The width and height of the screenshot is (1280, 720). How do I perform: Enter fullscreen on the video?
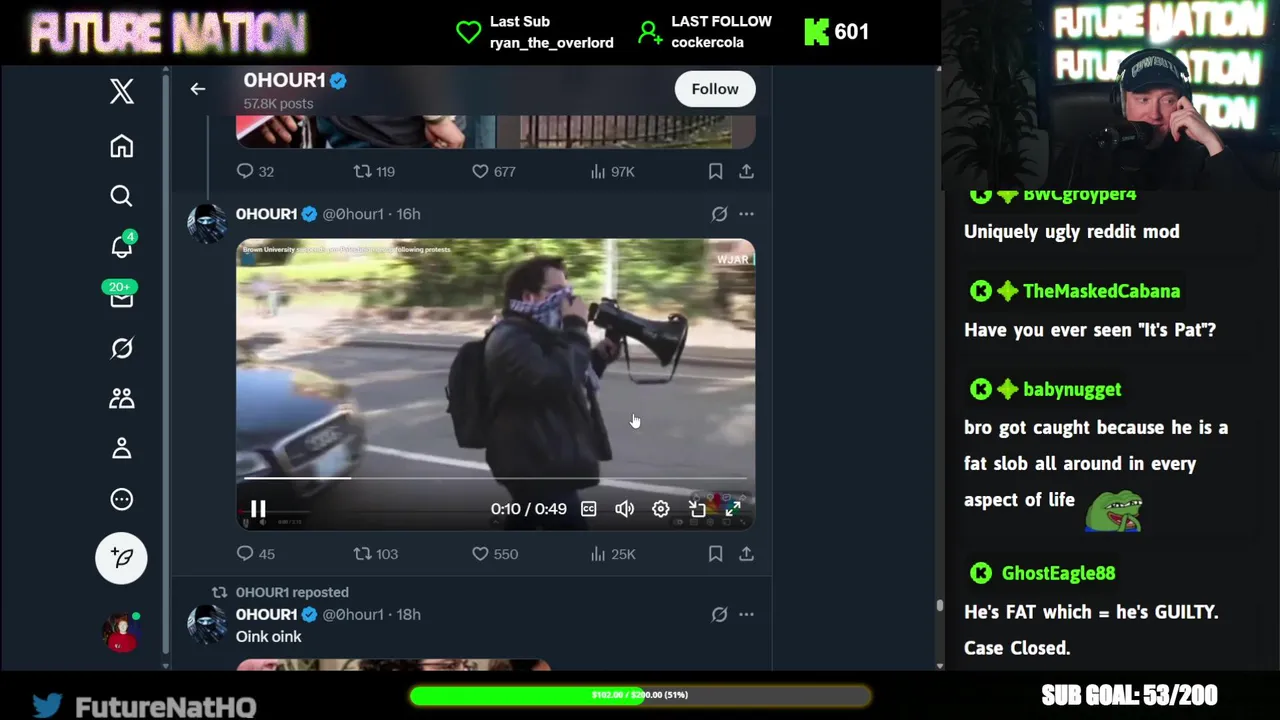click(x=733, y=509)
